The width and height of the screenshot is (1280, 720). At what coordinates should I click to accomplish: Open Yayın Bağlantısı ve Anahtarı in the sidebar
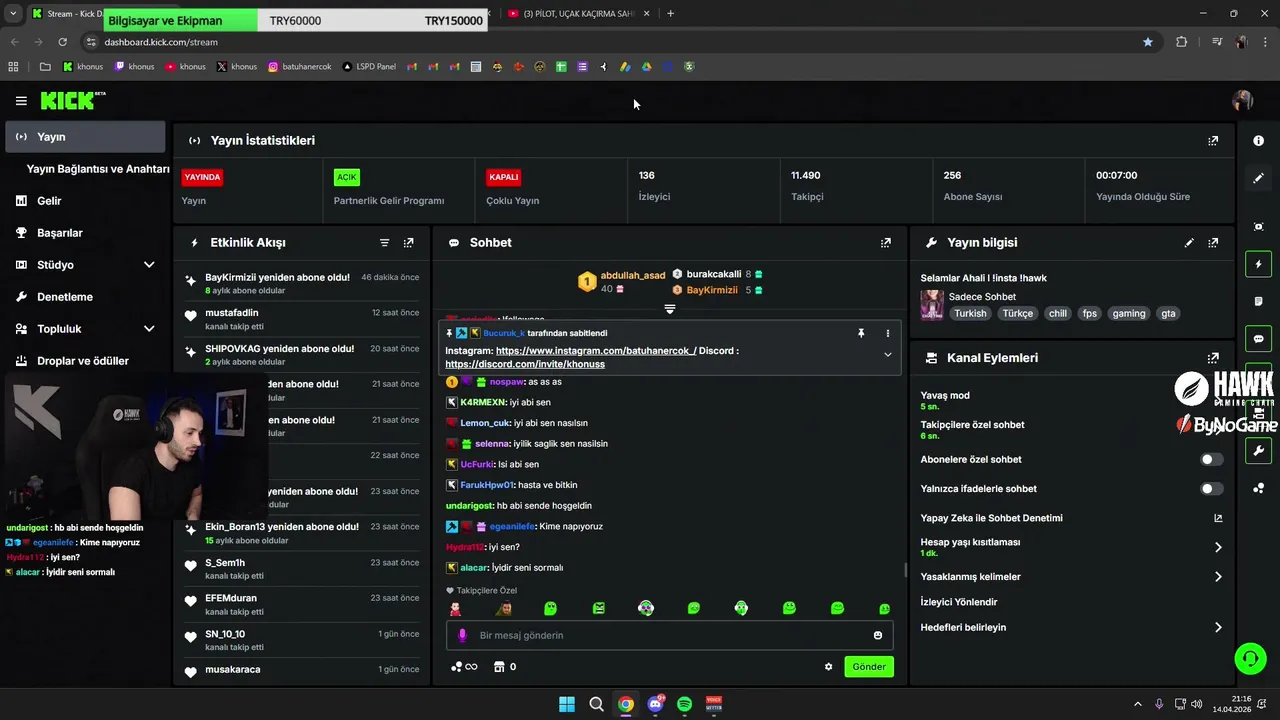[x=98, y=169]
